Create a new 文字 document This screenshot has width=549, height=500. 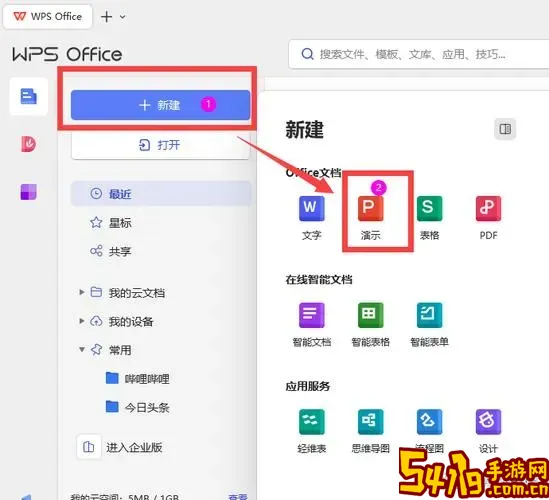pos(312,218)
